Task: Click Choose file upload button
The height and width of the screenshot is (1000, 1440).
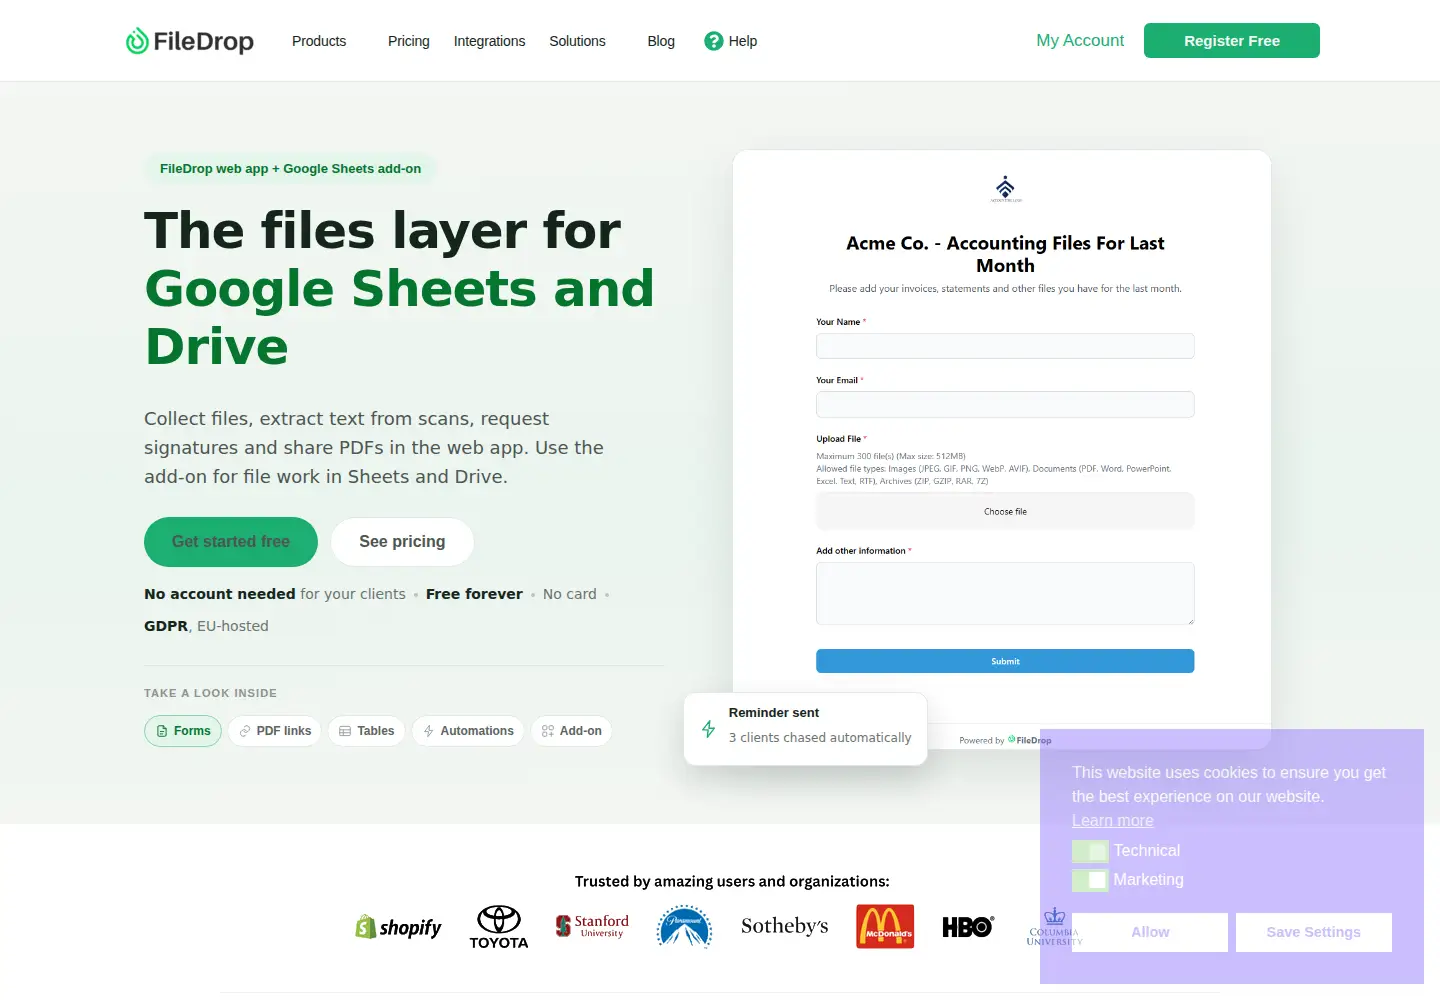Action: [1005, 511]
